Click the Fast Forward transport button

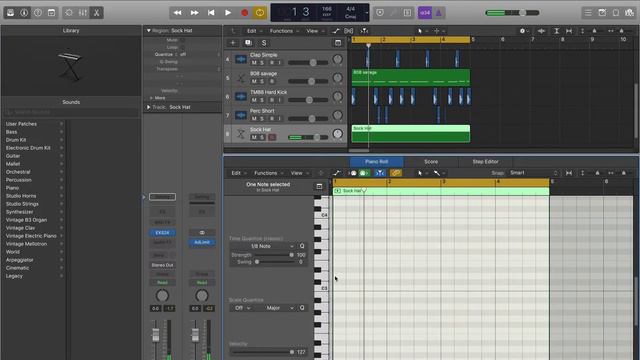(194, 13)
